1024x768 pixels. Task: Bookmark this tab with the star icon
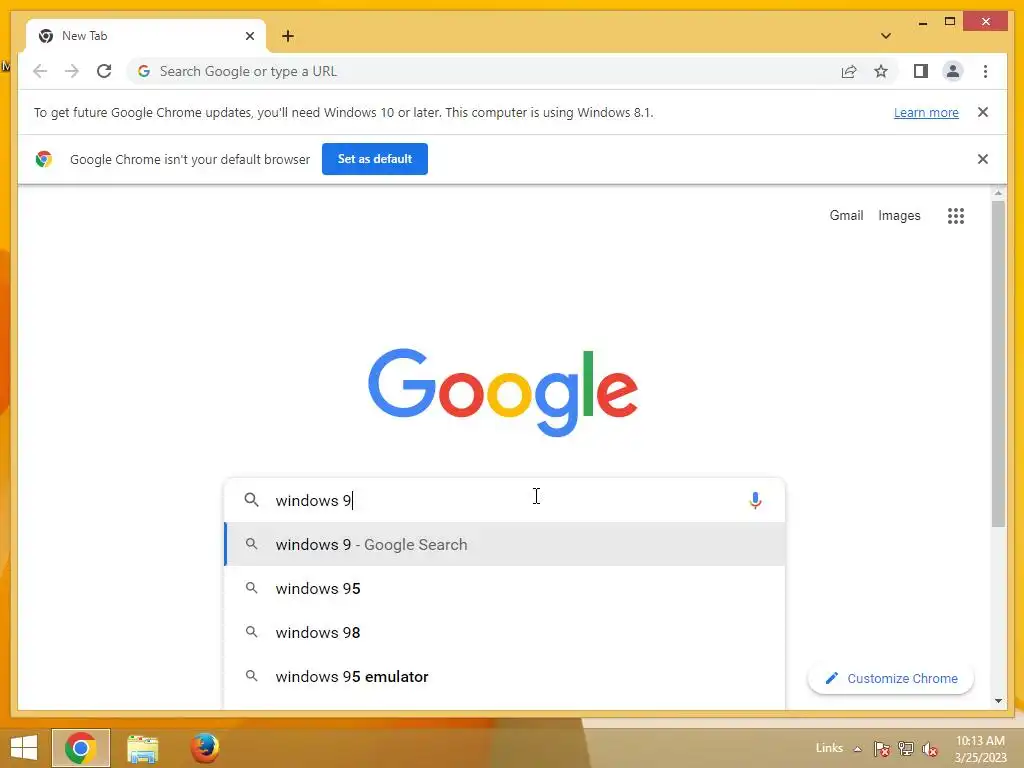881,71
